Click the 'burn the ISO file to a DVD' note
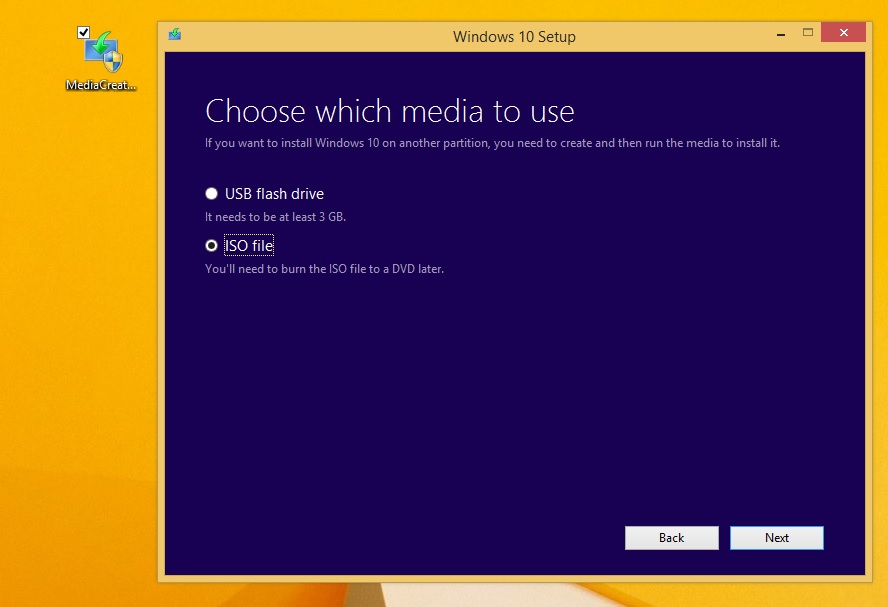This screenshot has width=888, height=607. [324, 269]
